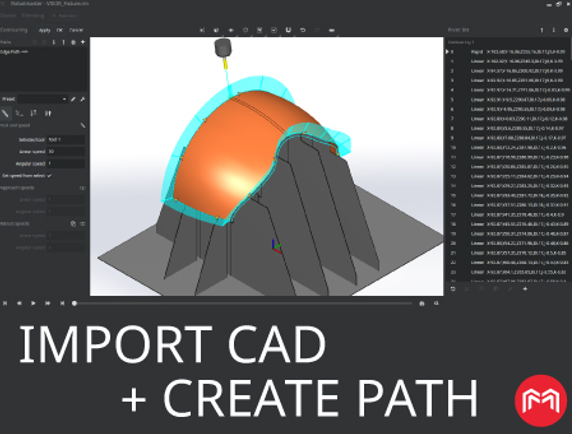The width and height of the screenshot is (572, 434).
Task: Click the pencil edit icon beside Preset
Action: 73,99
